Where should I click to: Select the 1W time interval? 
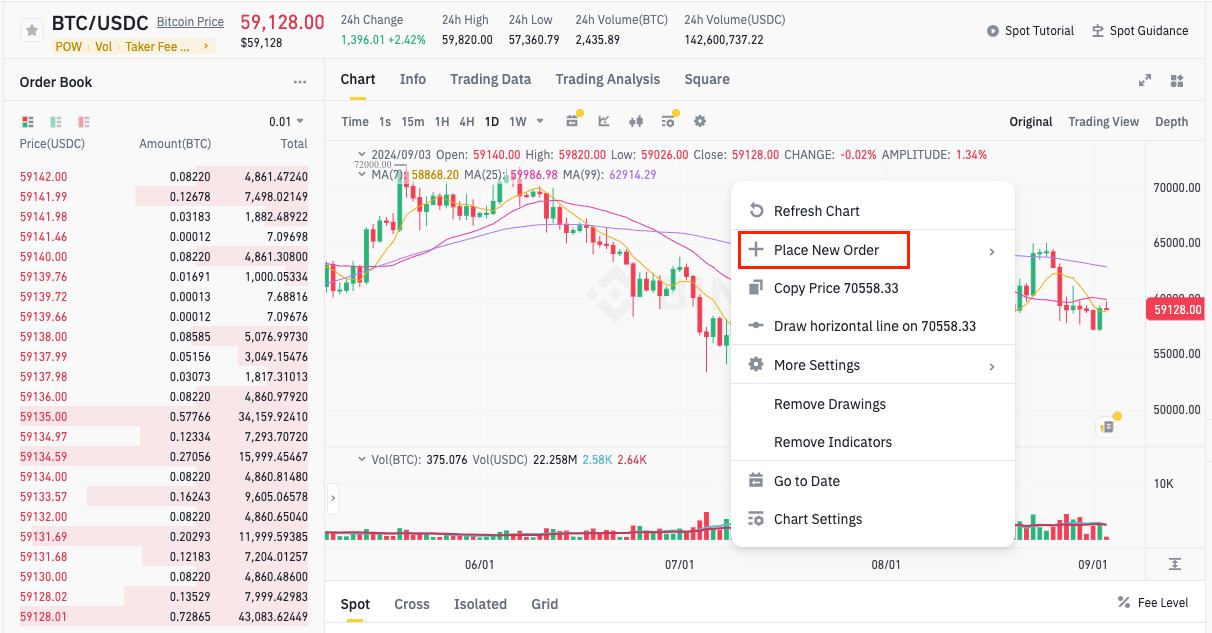tap(518, 122)
